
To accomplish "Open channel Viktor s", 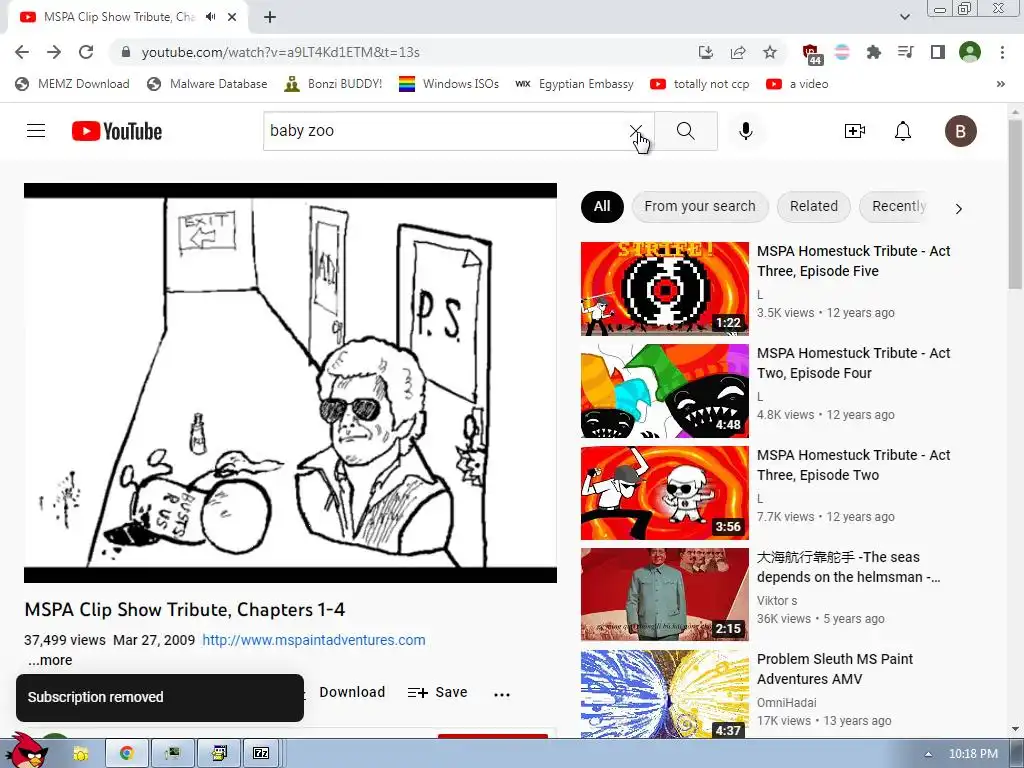I will 776,601.
